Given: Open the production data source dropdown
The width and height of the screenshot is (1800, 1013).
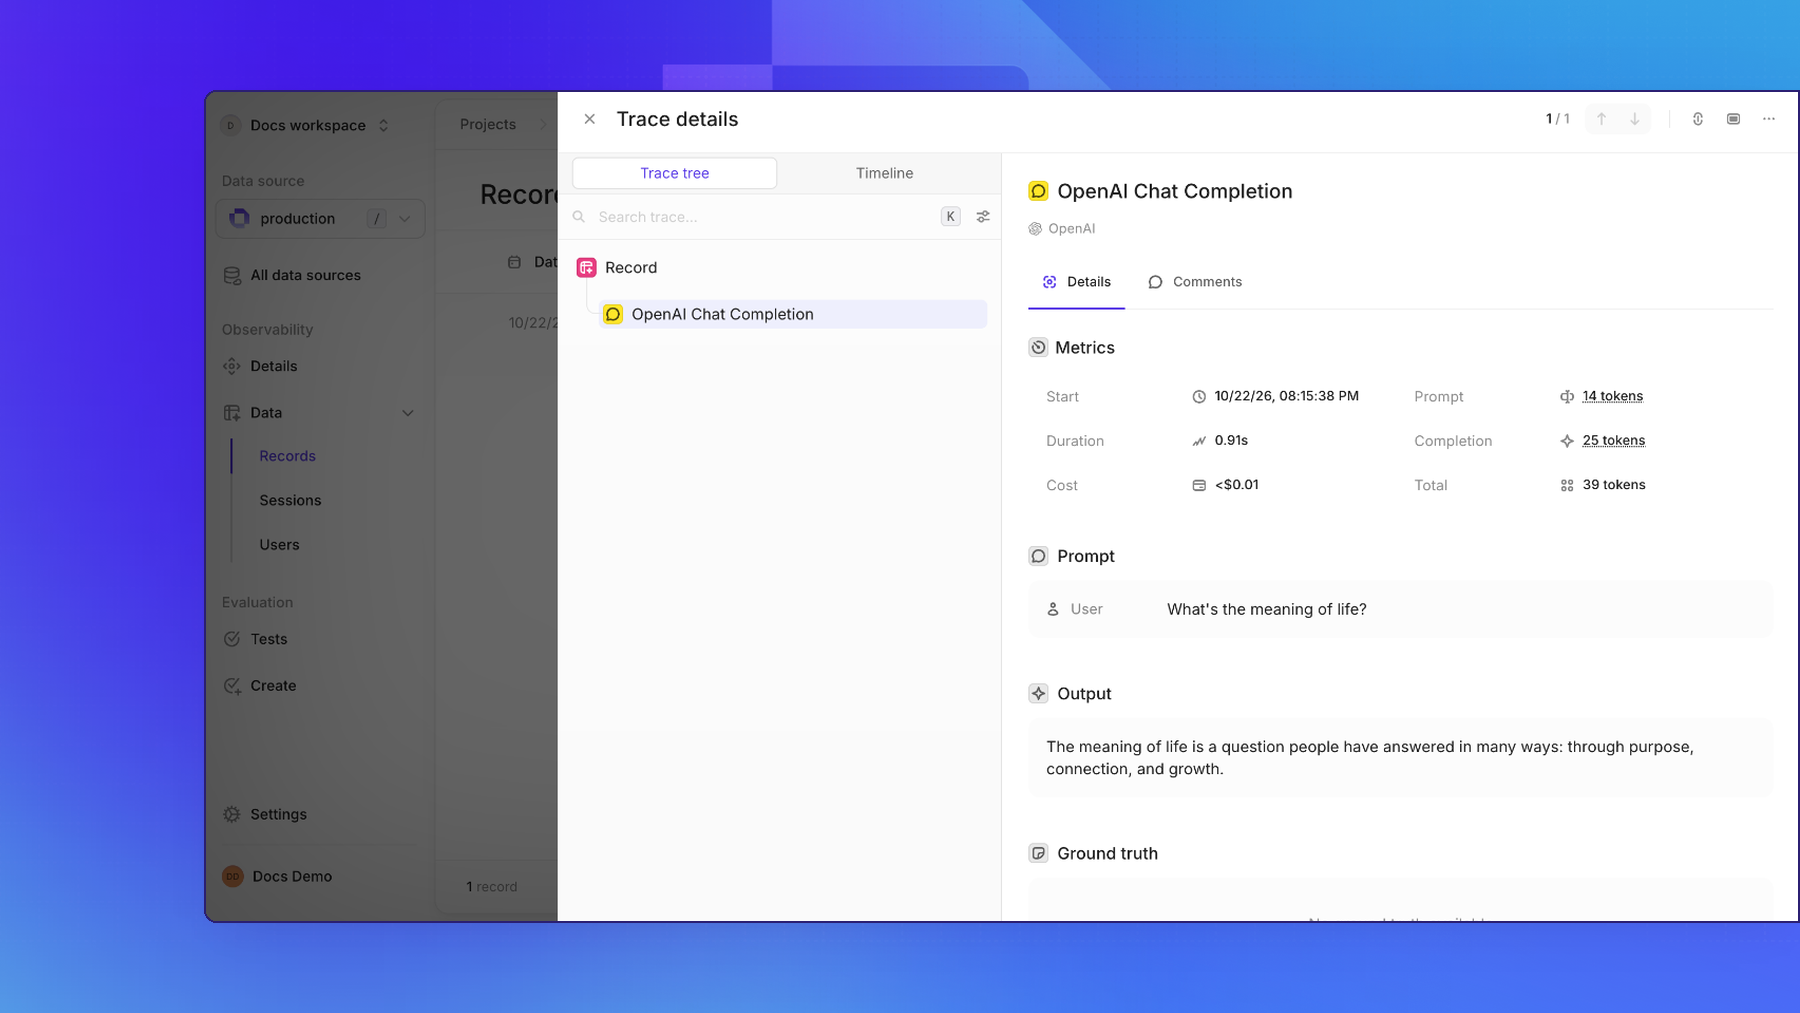Looking at the screenshot, I should (x=320, y=219).
